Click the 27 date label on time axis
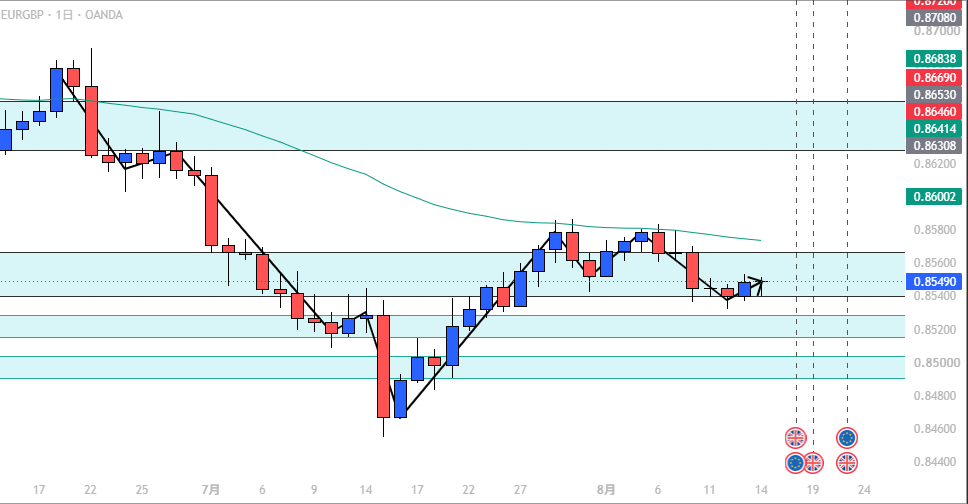Viewport: 968px width, 504px height. click(520, 490)
